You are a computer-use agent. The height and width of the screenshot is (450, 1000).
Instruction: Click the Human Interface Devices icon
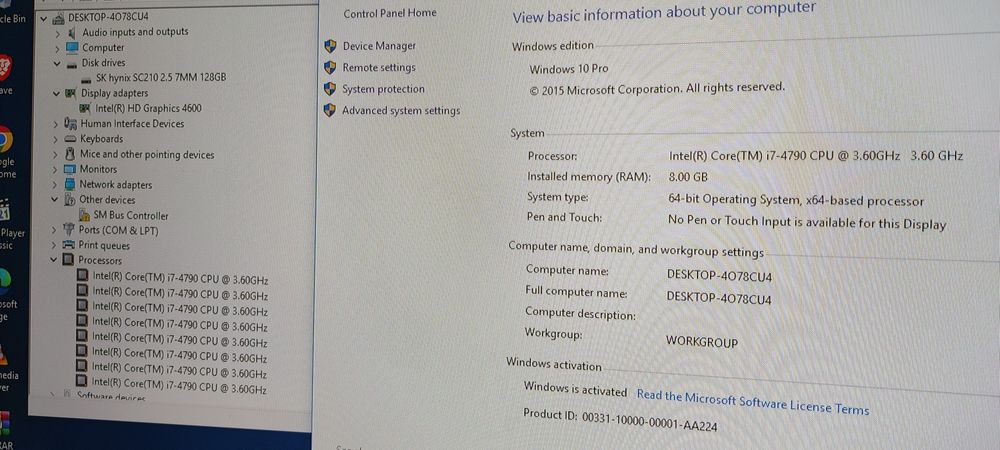tap(70, 124)
